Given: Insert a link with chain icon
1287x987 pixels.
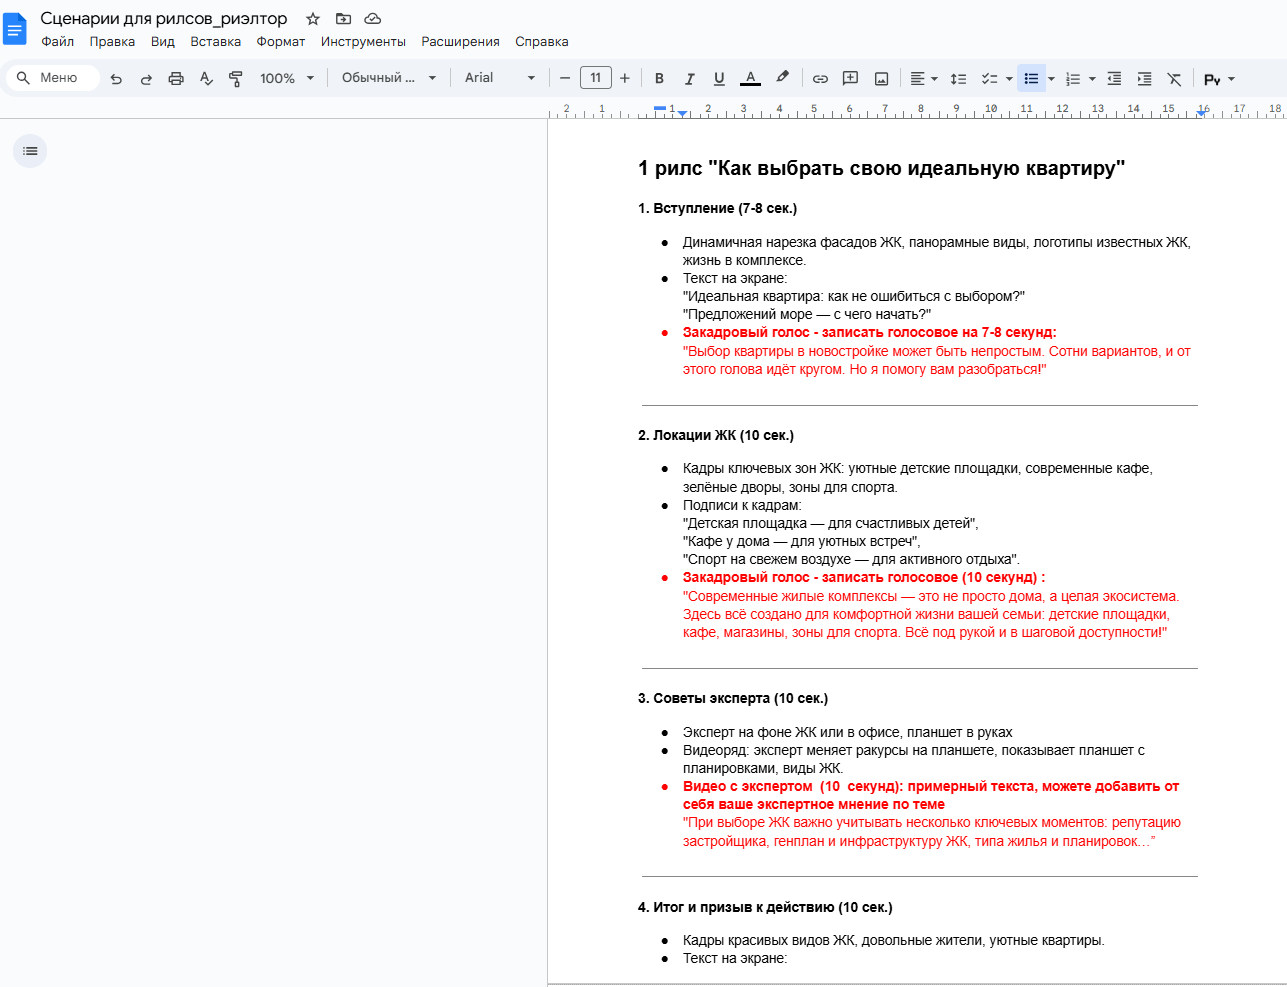Looking at the screenshot, I should click(820, 78).
